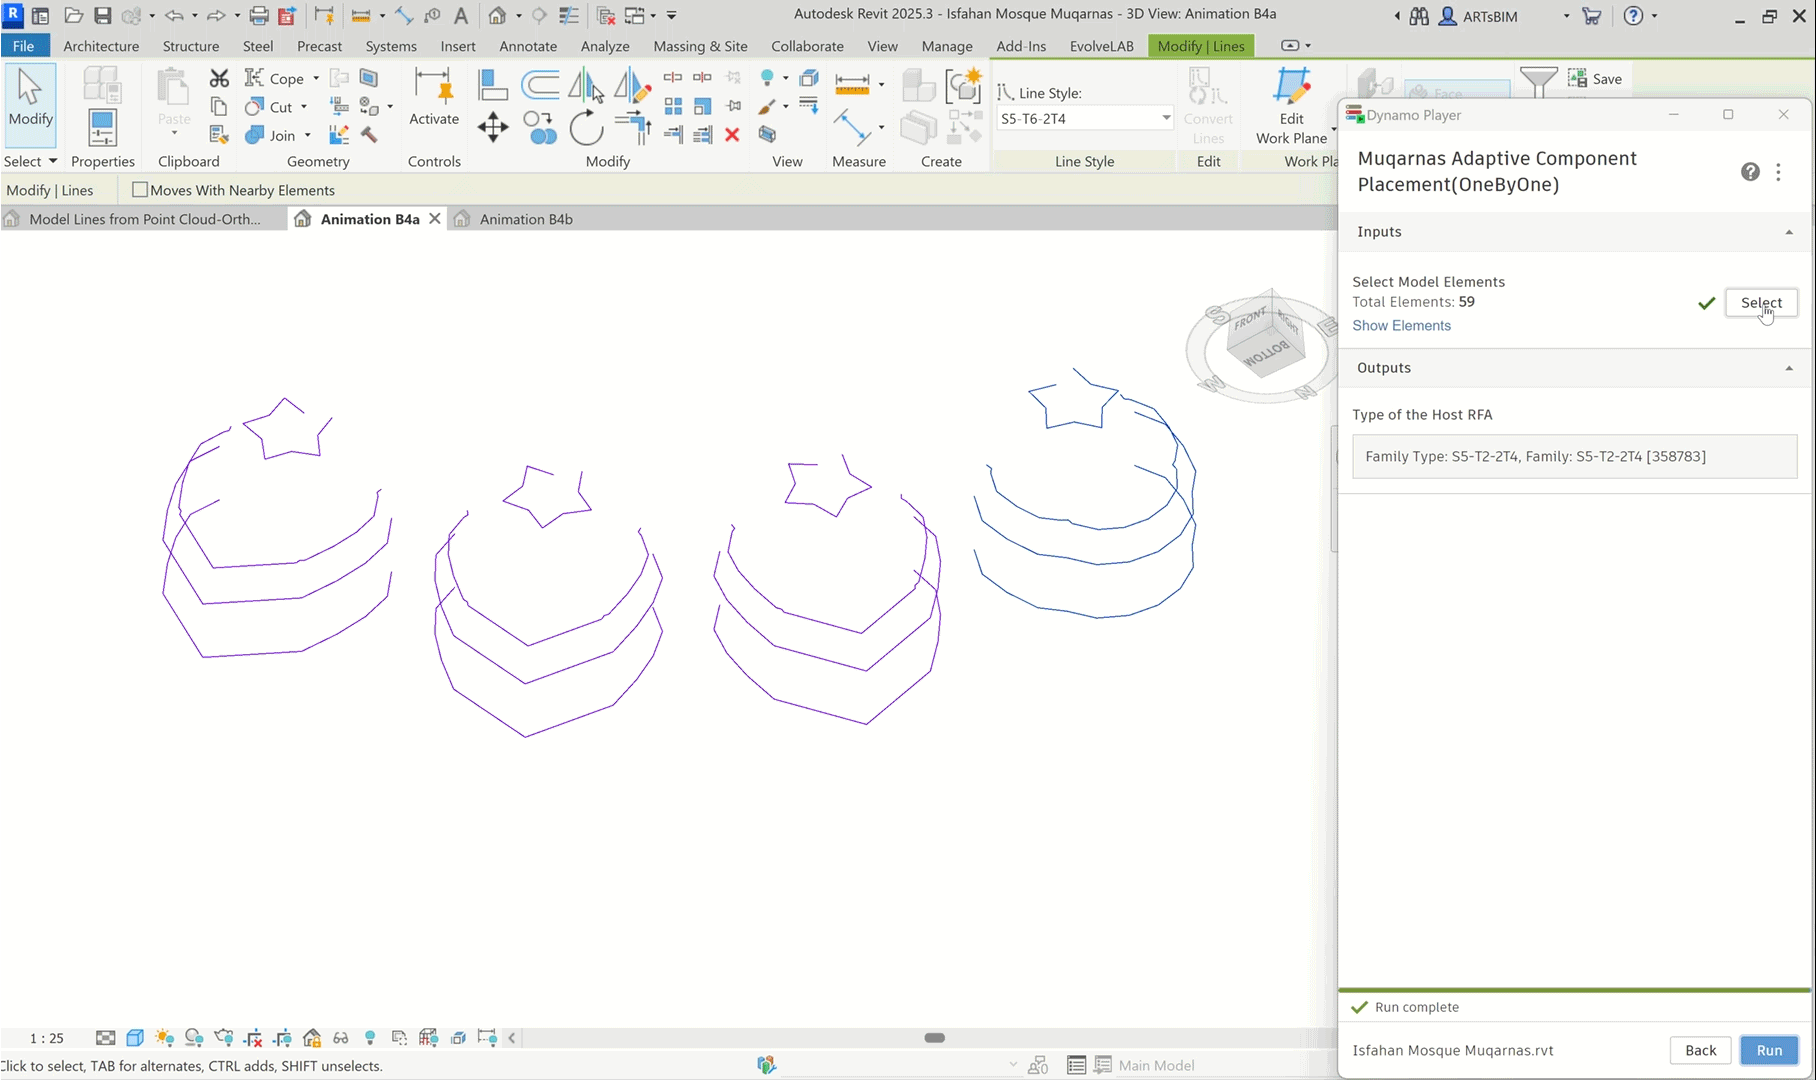Click the Temporary Hide/Isolate glasses icon

341,1038
